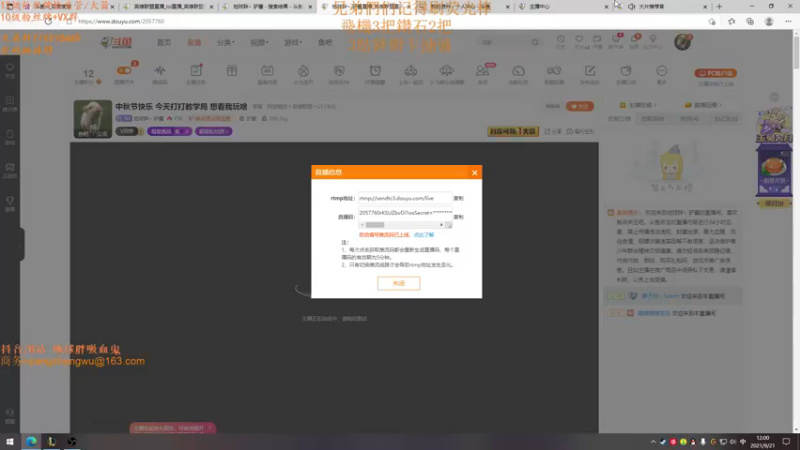Close the stream info dialog with X
Image resolution: width=800 pixels, height=450 pixels.
(x=474, y=172)
